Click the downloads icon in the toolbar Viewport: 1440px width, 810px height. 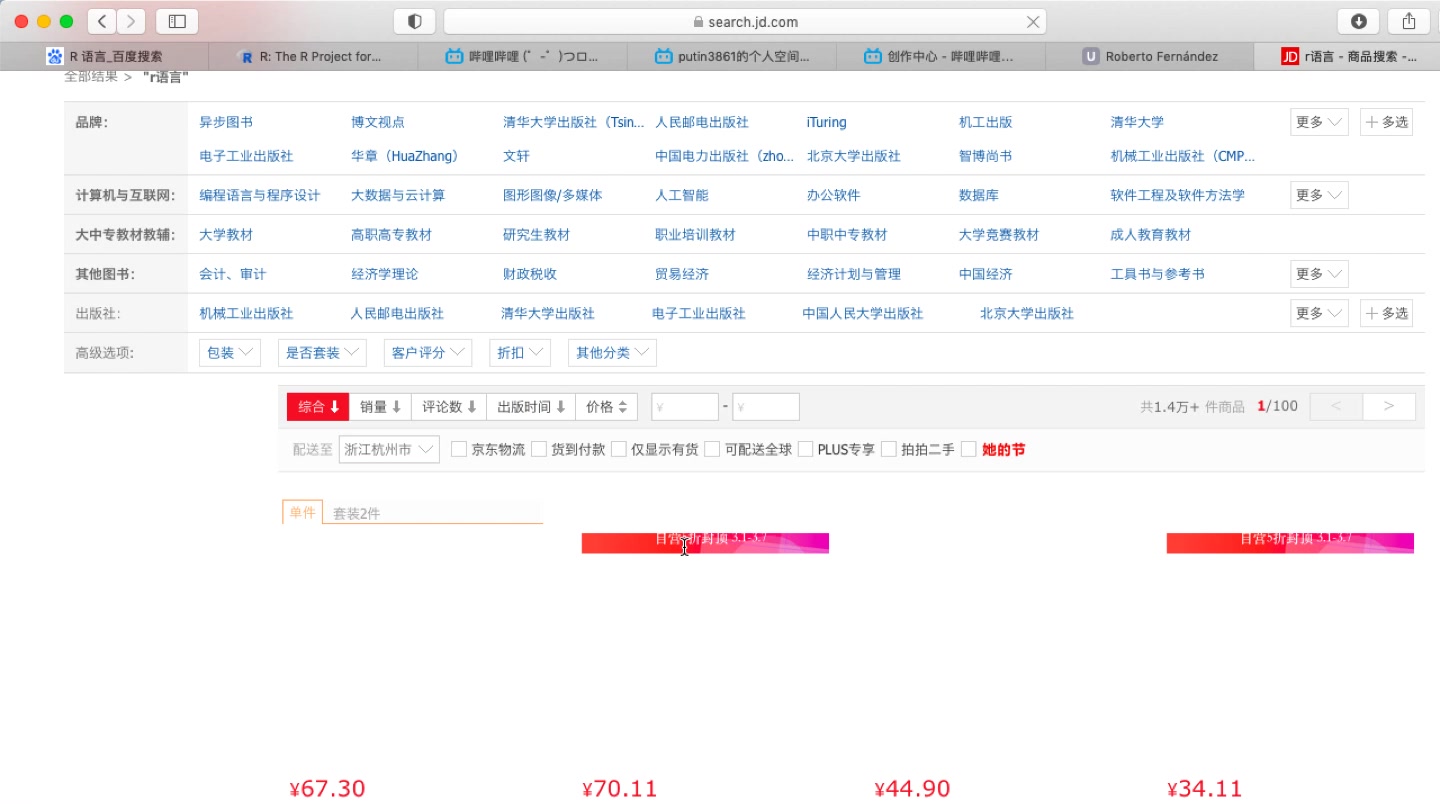(1358, 21)
